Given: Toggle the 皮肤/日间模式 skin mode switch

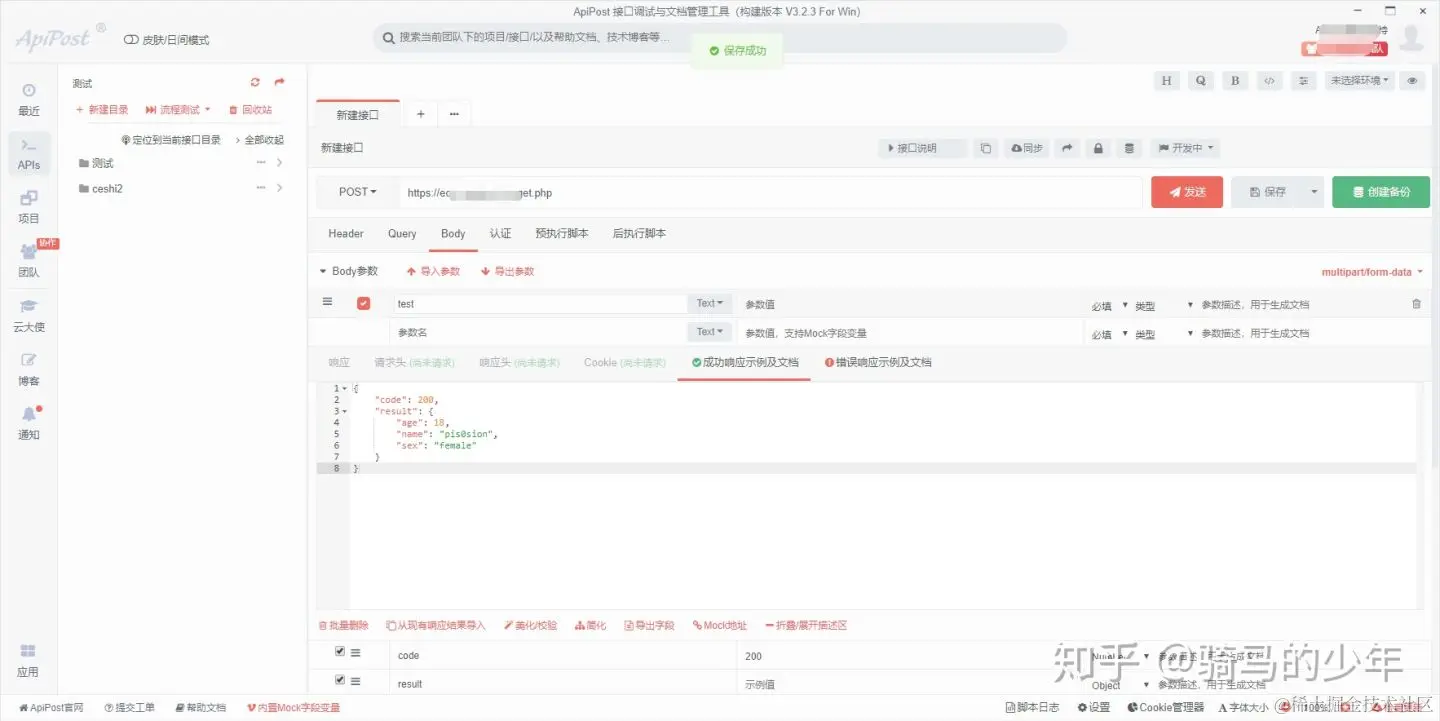Looking at the screenshot, I should click(132, 40).
